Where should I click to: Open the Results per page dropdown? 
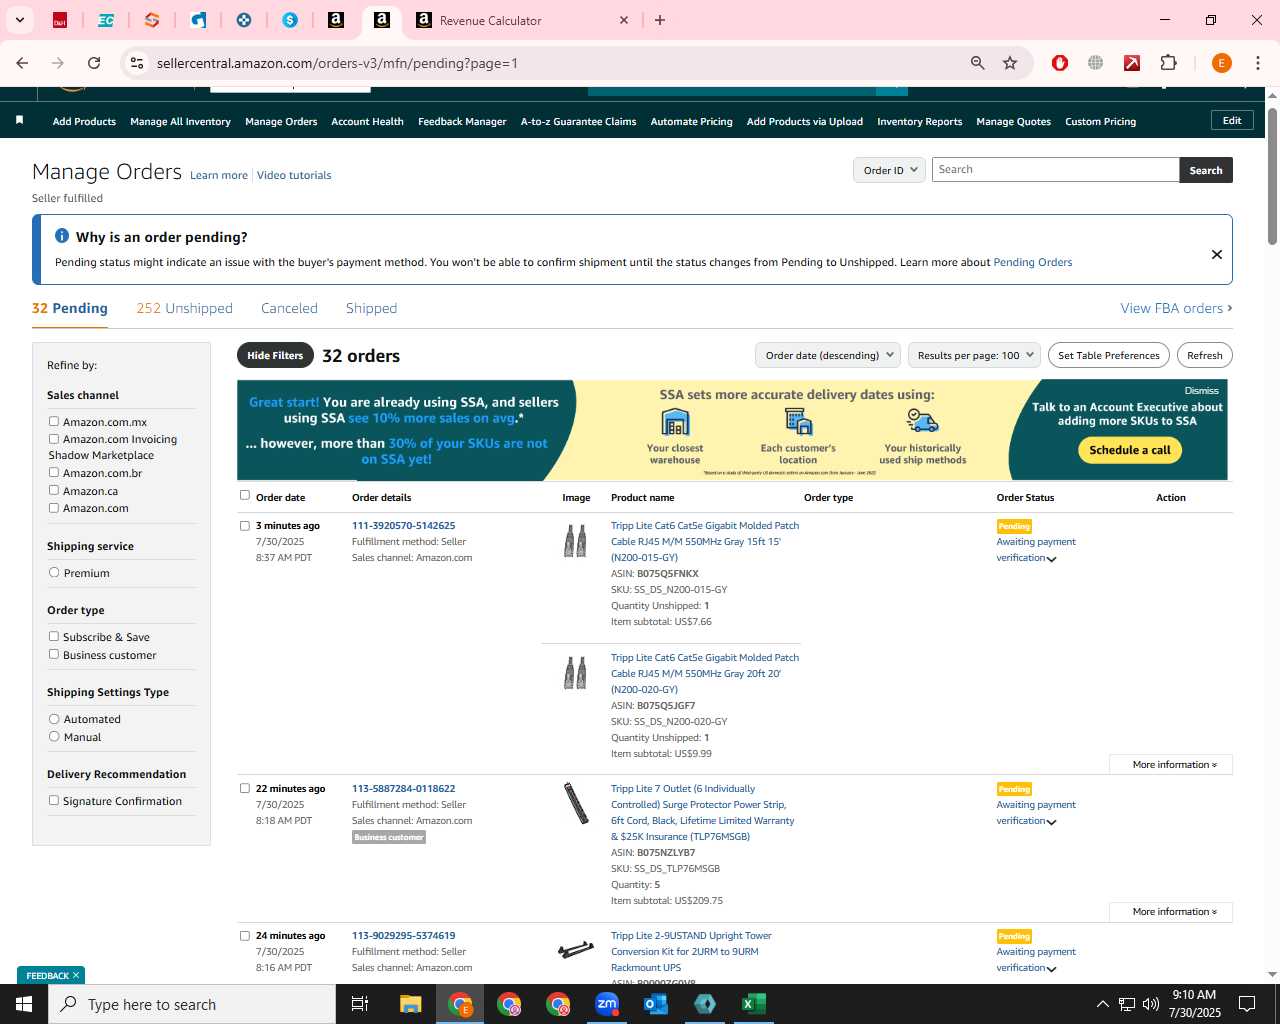pyautogui.click(x=974, y=355)
